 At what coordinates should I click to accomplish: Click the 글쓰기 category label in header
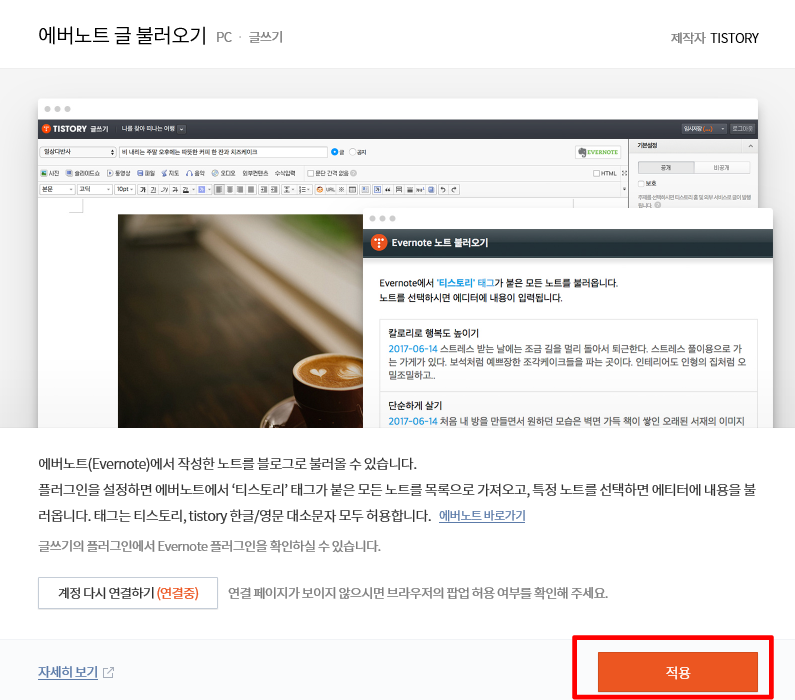tap(266, 37)
